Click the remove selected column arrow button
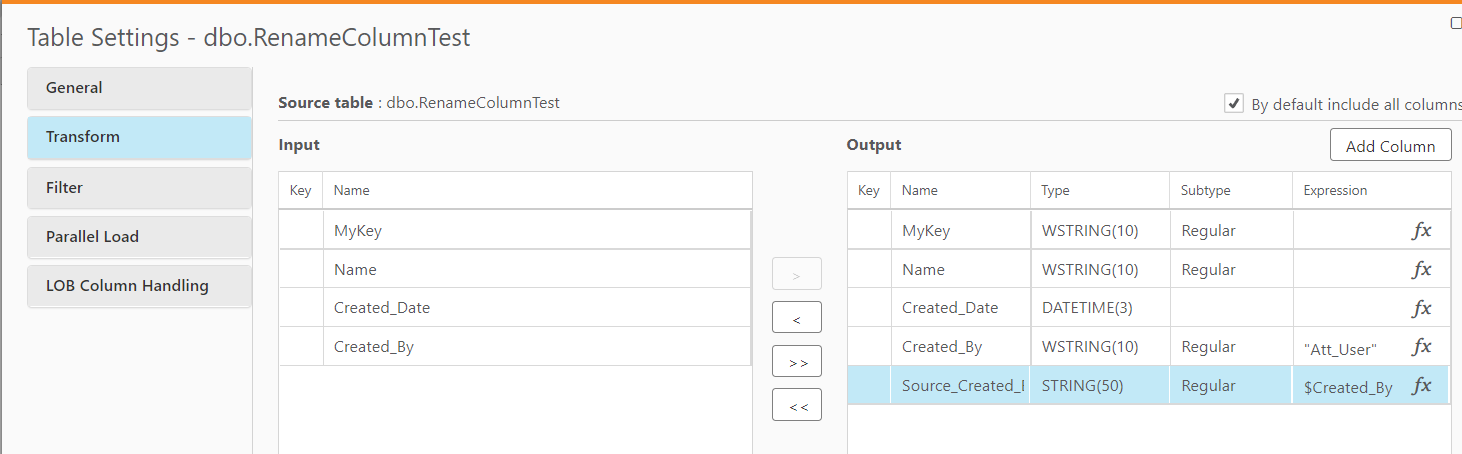This screenshot has width=1462, height=454. tap(797, 318)
